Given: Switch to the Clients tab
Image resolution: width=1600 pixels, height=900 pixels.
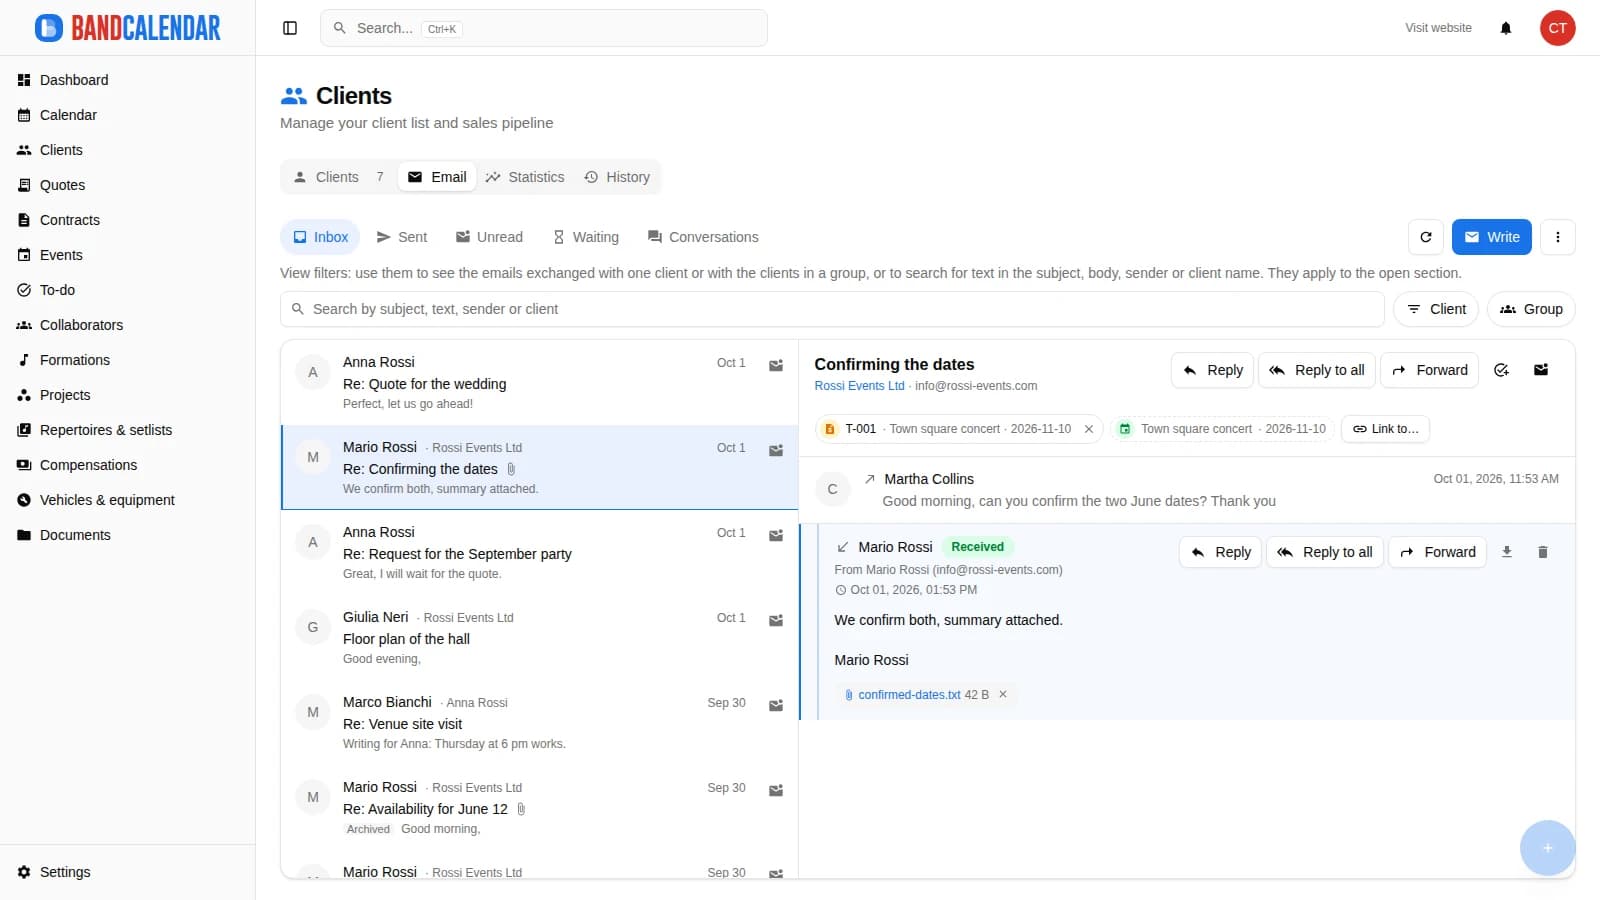Looking at the screenshot, I should click(338, 177).
